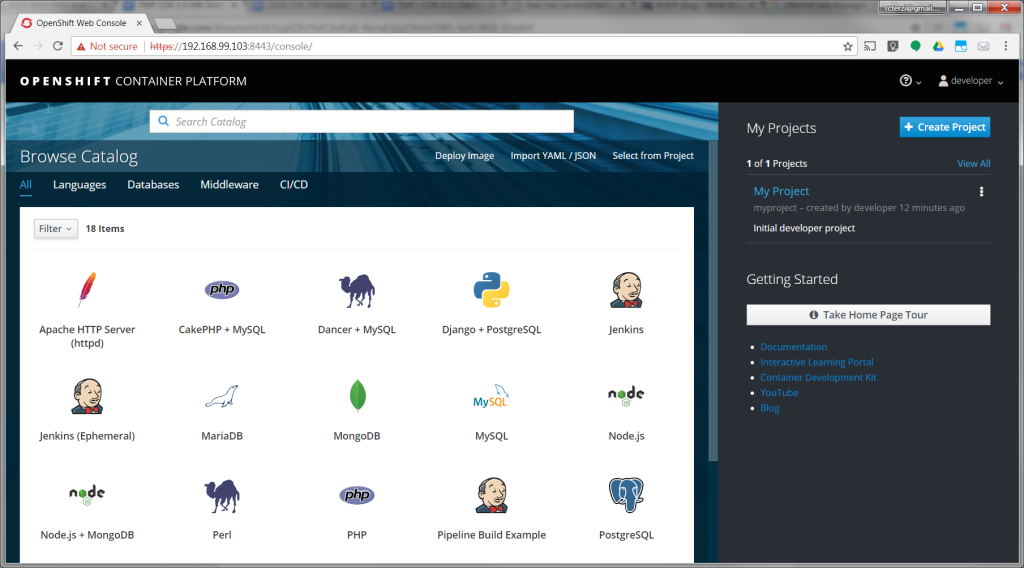The height and width of the screenshot is (568, 1024).
Task: Open the developer user menu
Action: pyautogui.click(x=970, y=81)
